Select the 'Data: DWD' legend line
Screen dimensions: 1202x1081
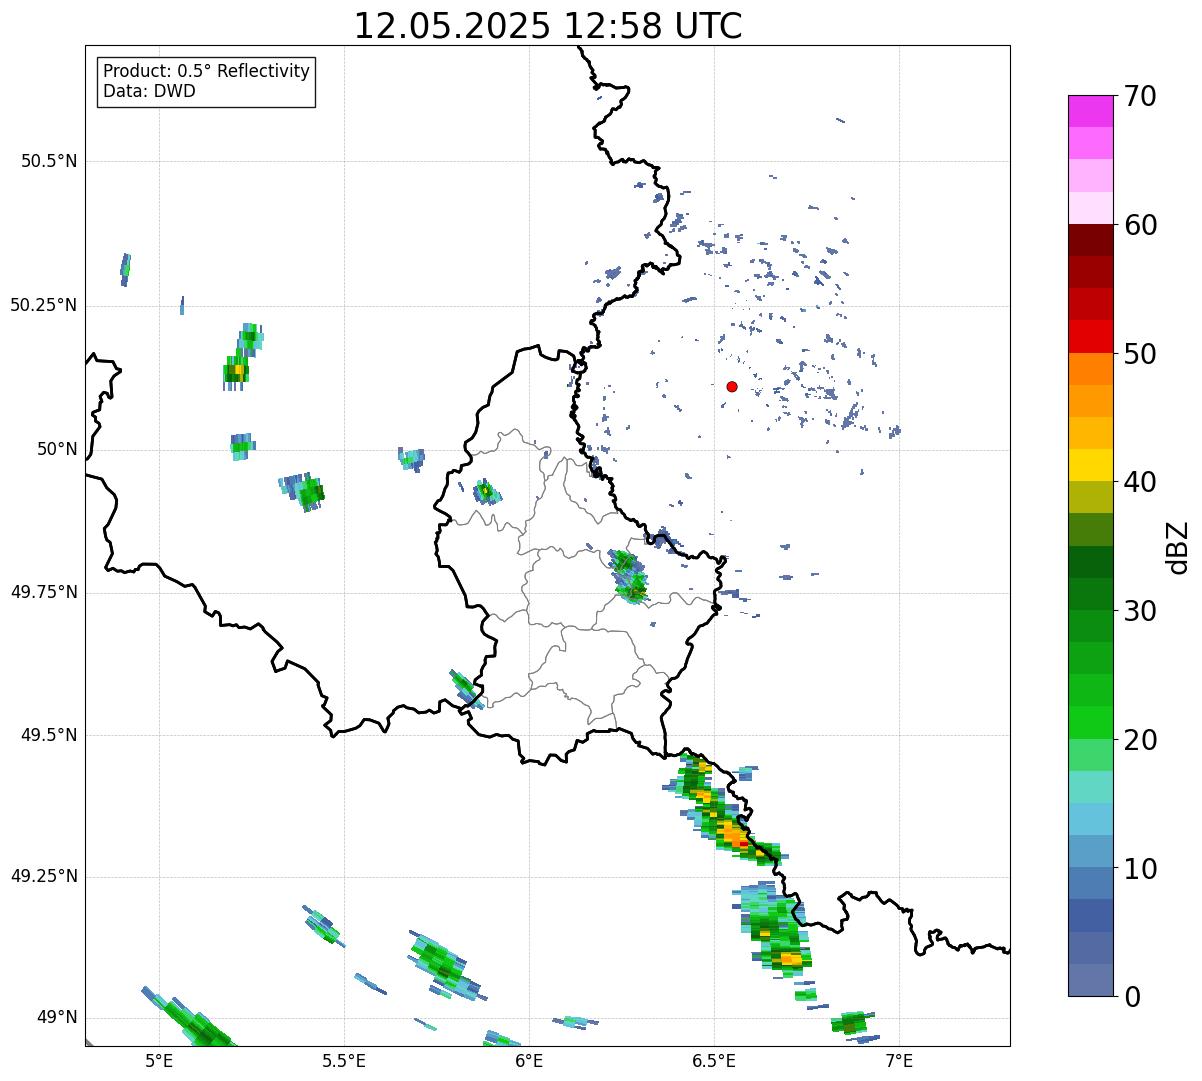149,91
